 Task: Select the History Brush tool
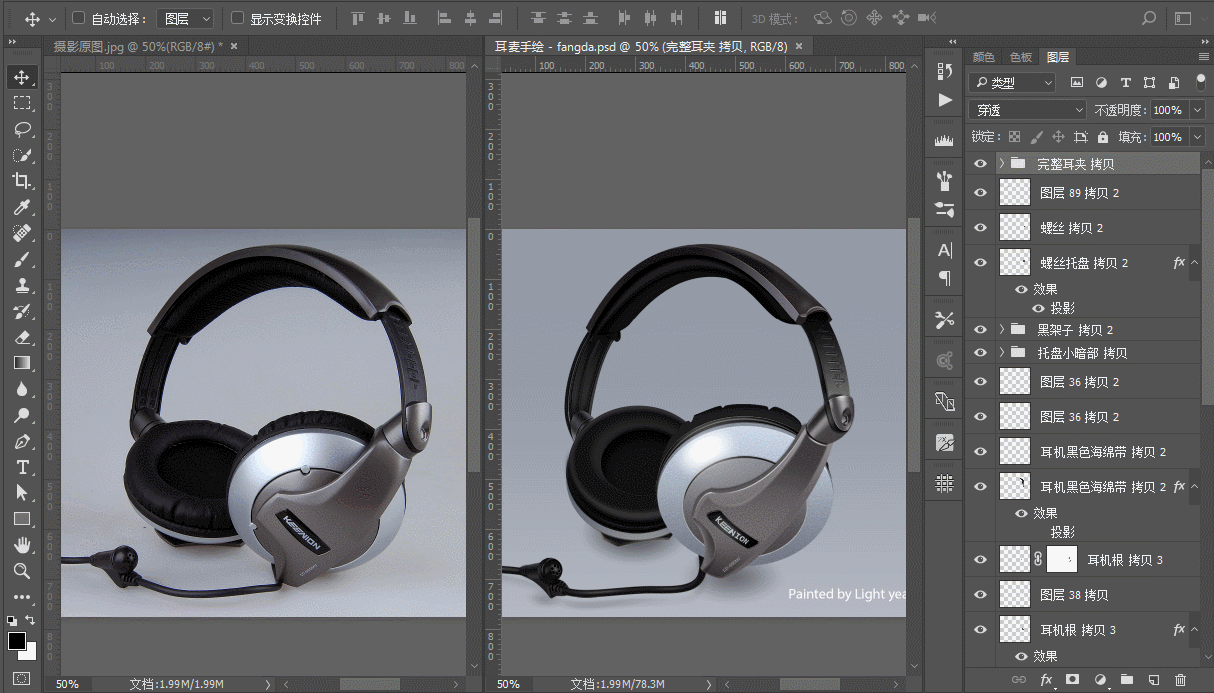tap(21, 311)
